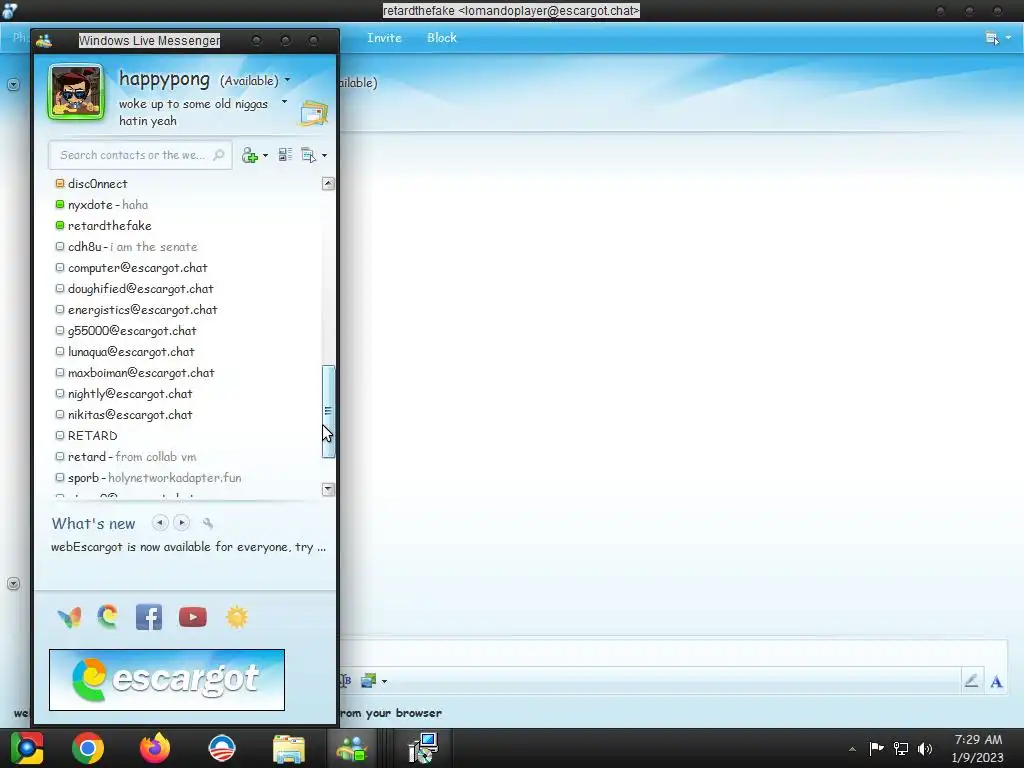Open the Available status dropdown
Image resolution: width=1024 pixels, height=768 pixels.
[255, 80]
